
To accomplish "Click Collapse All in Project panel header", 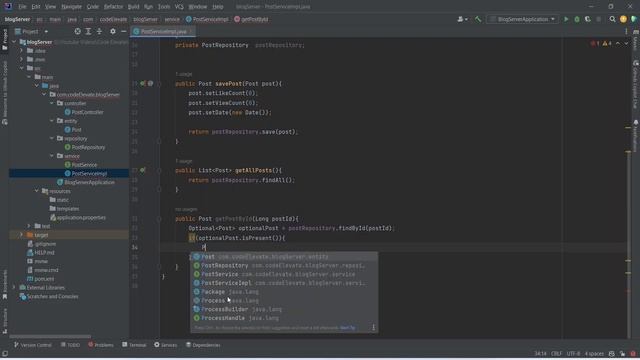I will [x=99, y=31].
